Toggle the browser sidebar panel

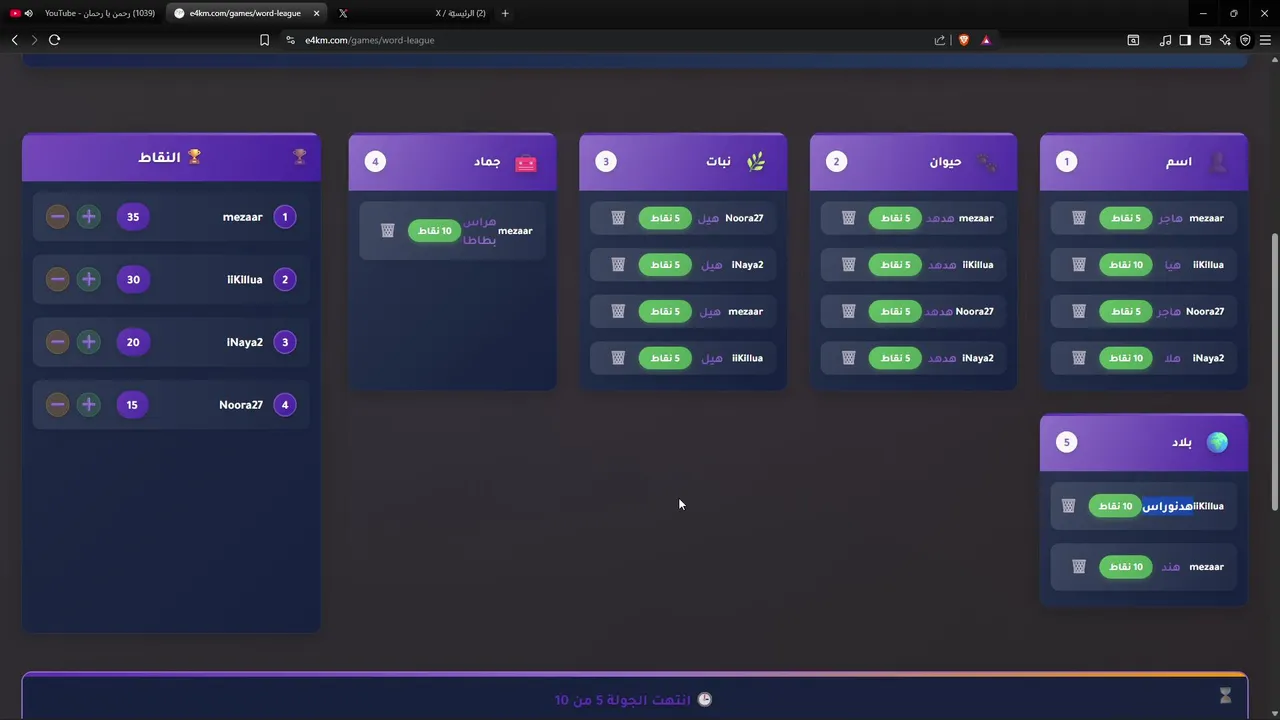1185,40
